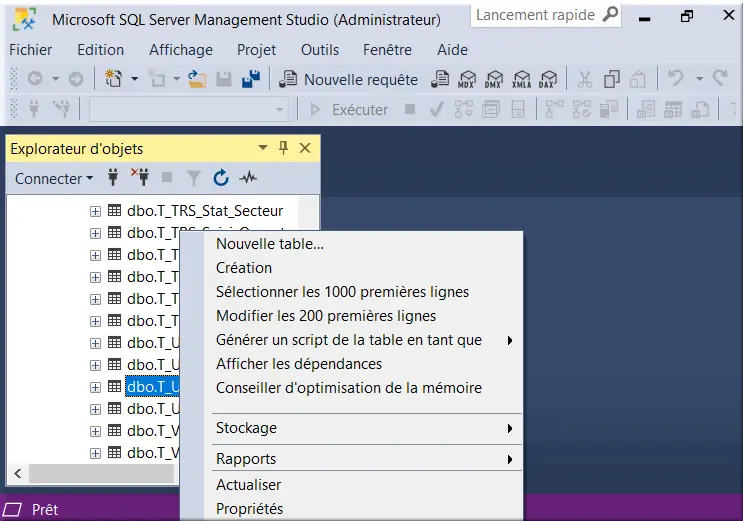Click the cancel query stop icon
This screenshot has height=521, width=743.
[x=410, y=110]
